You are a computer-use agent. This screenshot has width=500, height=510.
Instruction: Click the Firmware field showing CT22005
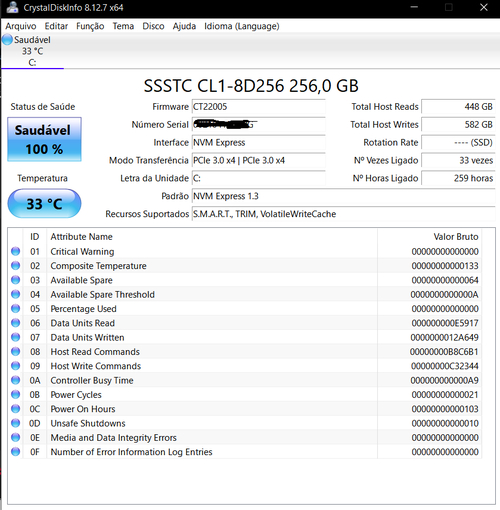tap(259, 107)
